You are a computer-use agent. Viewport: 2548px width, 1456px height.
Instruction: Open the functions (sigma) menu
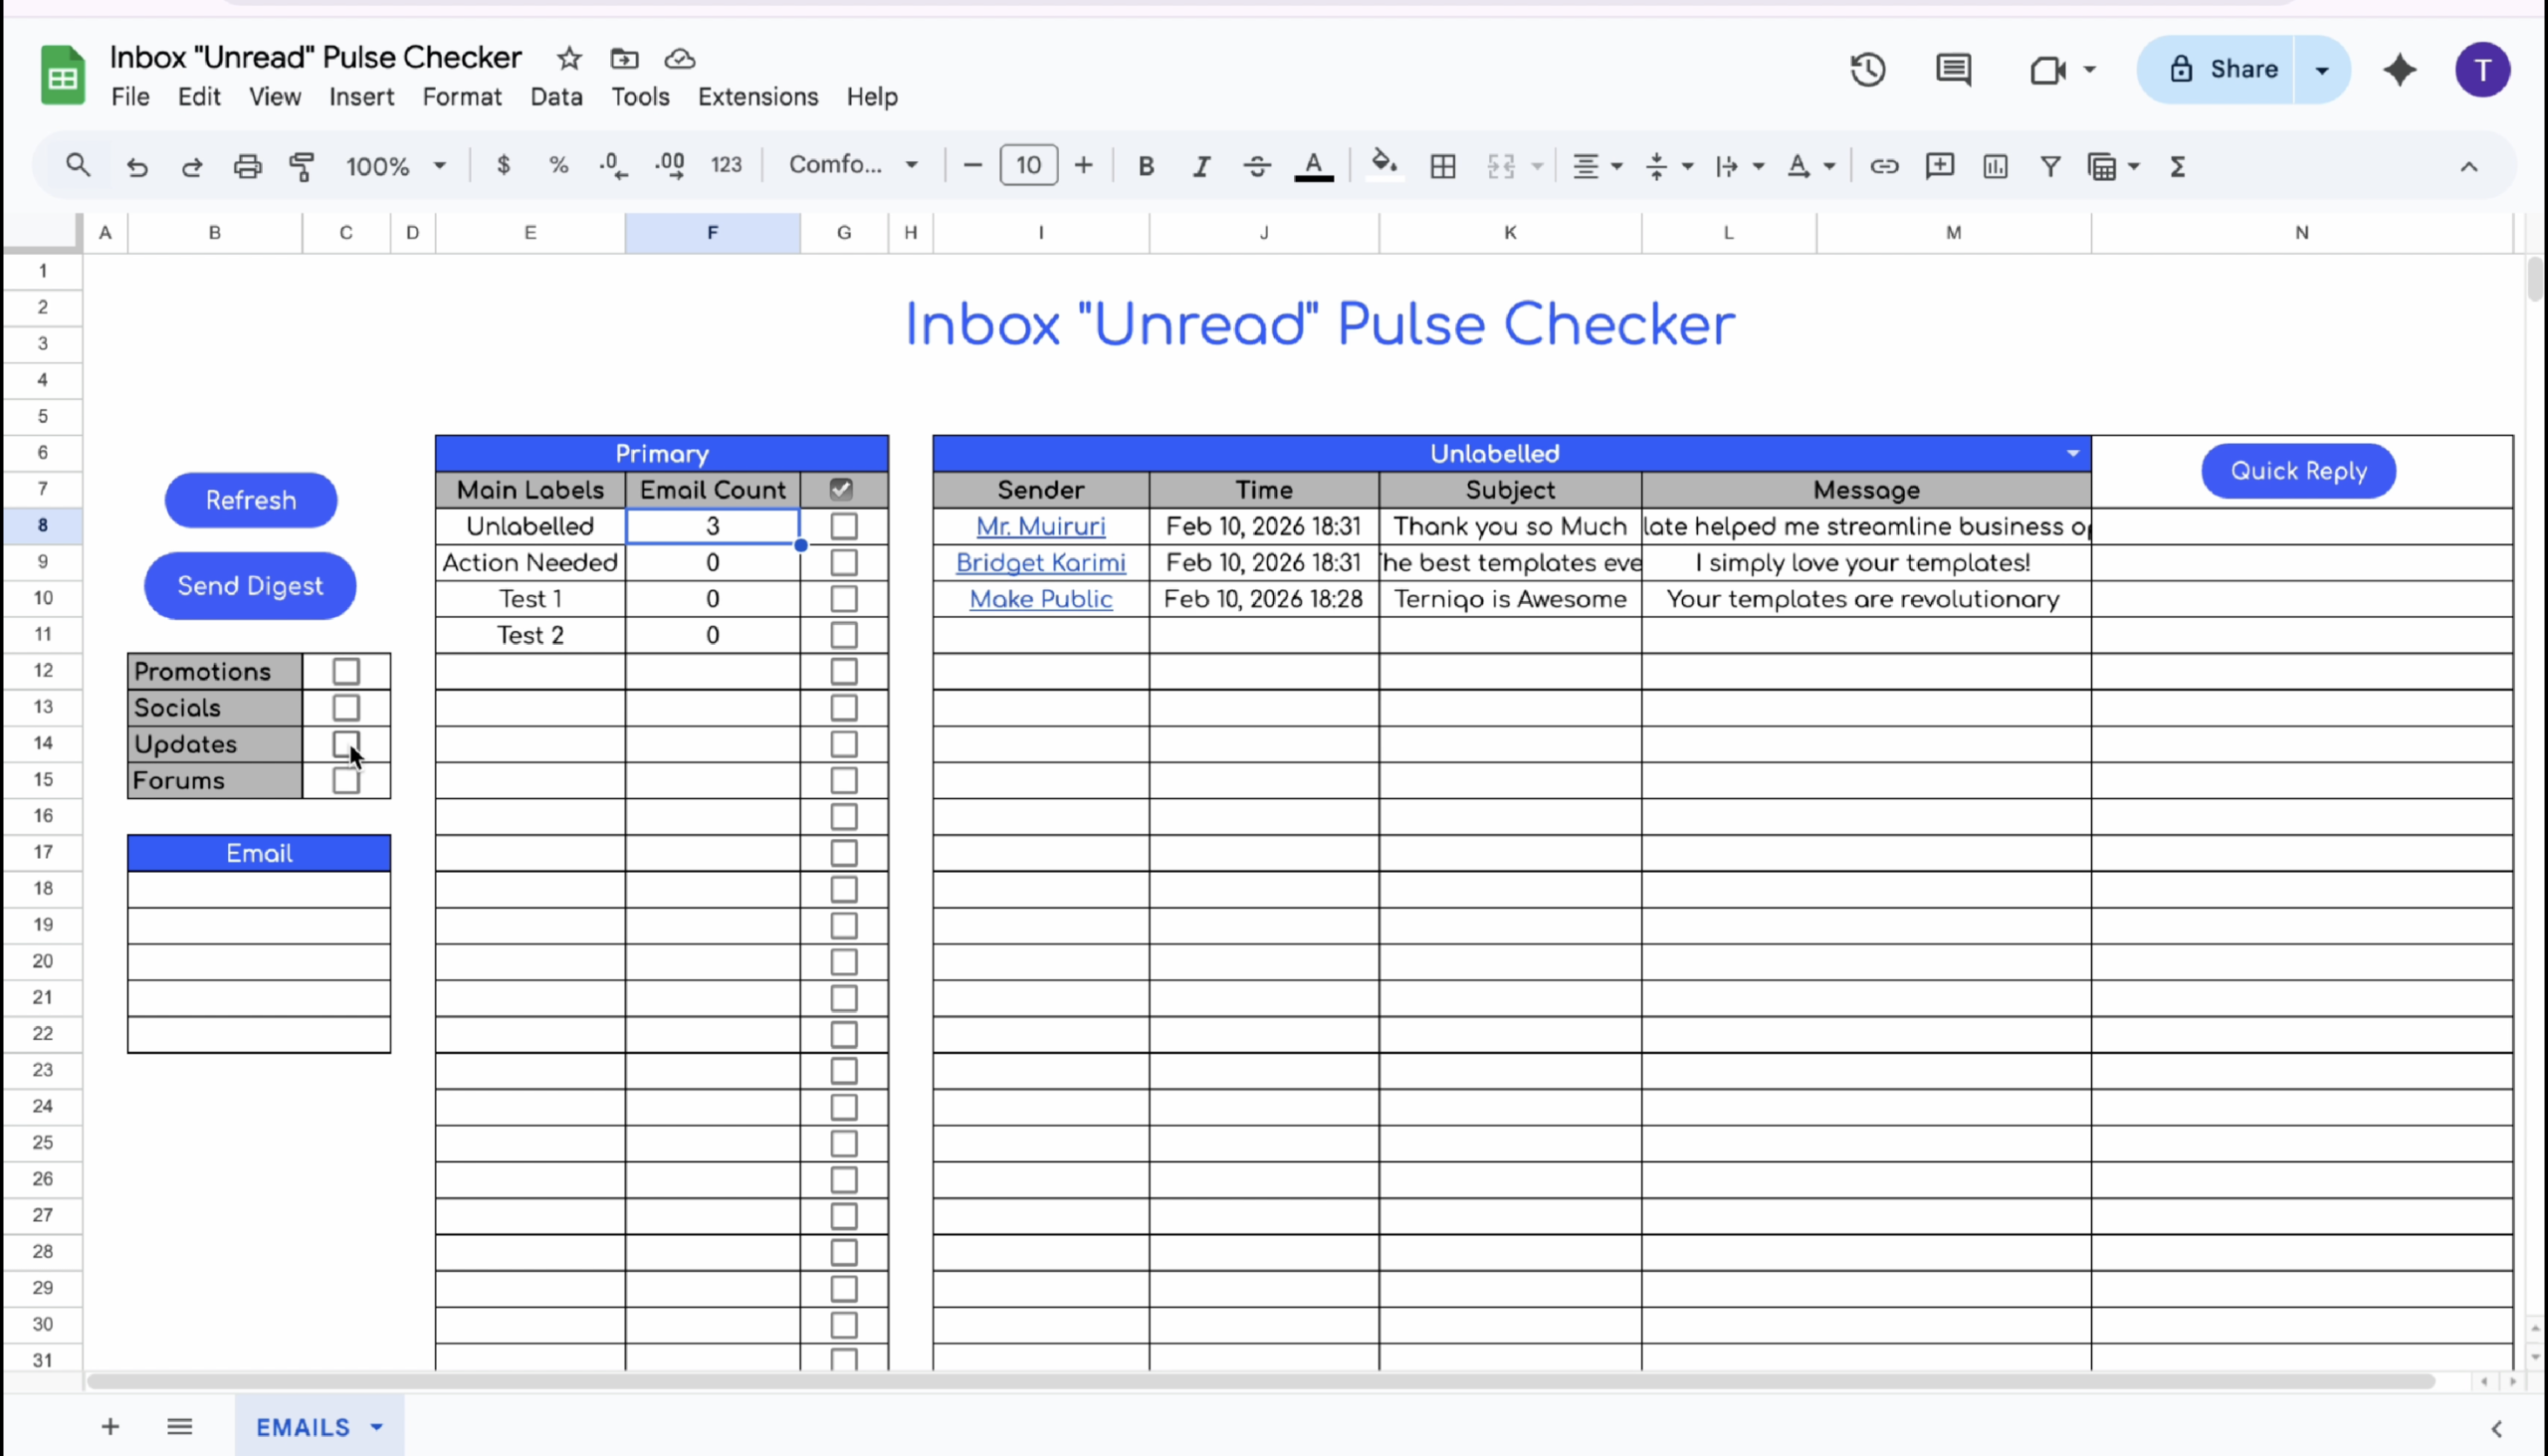tap(2179, 166)
